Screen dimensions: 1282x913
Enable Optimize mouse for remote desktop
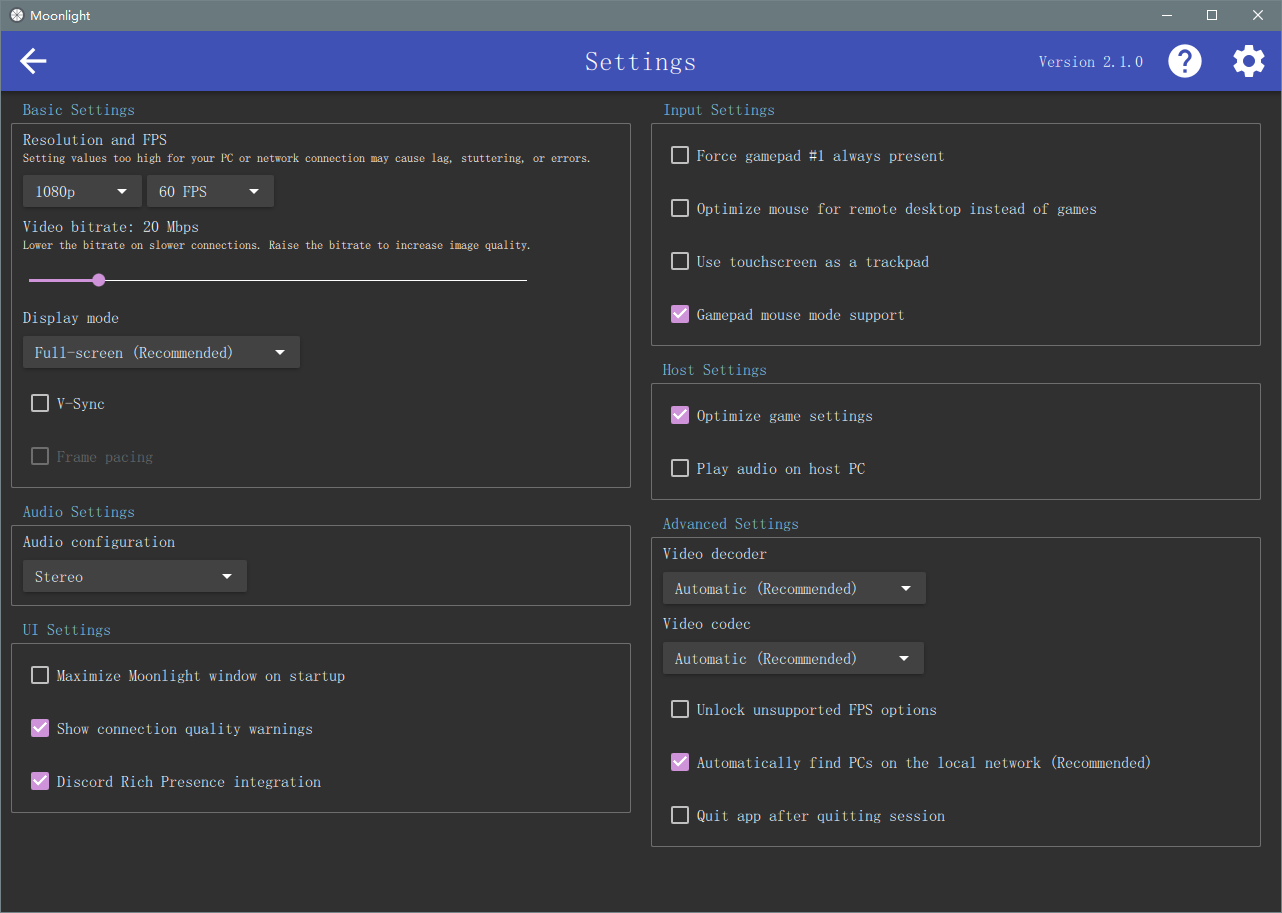[x=680, y=208]
